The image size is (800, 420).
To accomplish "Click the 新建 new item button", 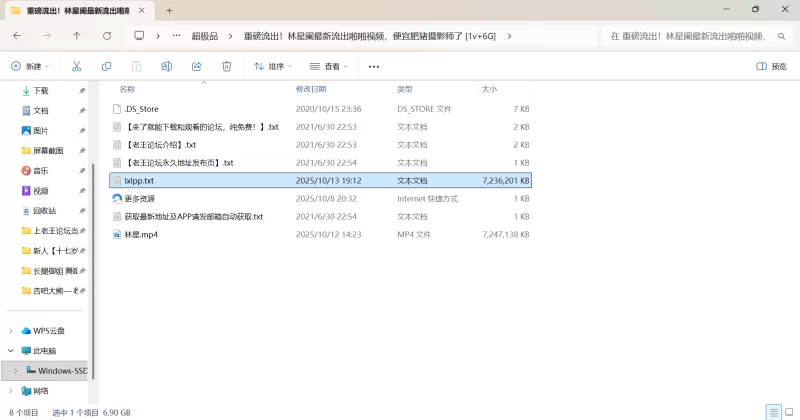I will coord(30,66).
